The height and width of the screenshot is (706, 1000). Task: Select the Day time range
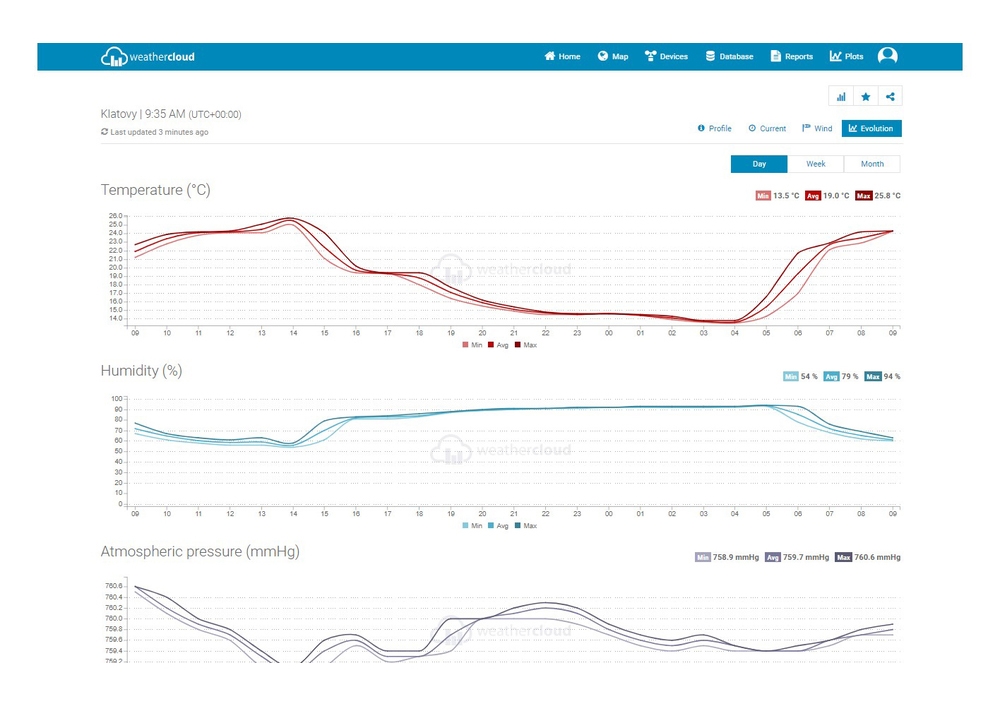759,164
